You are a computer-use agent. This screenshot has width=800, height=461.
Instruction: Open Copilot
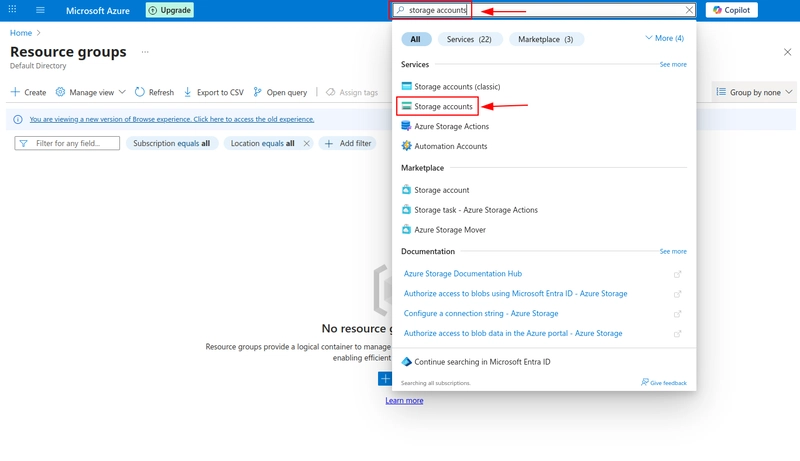[732, 10]
